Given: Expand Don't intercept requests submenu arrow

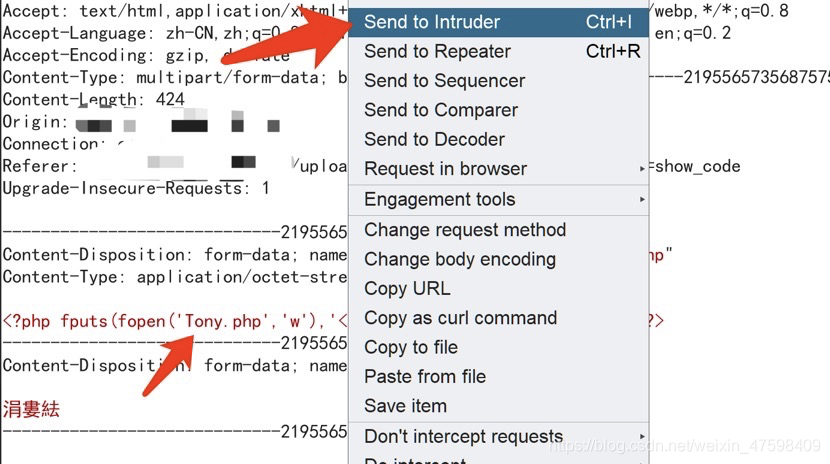Looking at the screenshot, I should [x=642, y=437].
